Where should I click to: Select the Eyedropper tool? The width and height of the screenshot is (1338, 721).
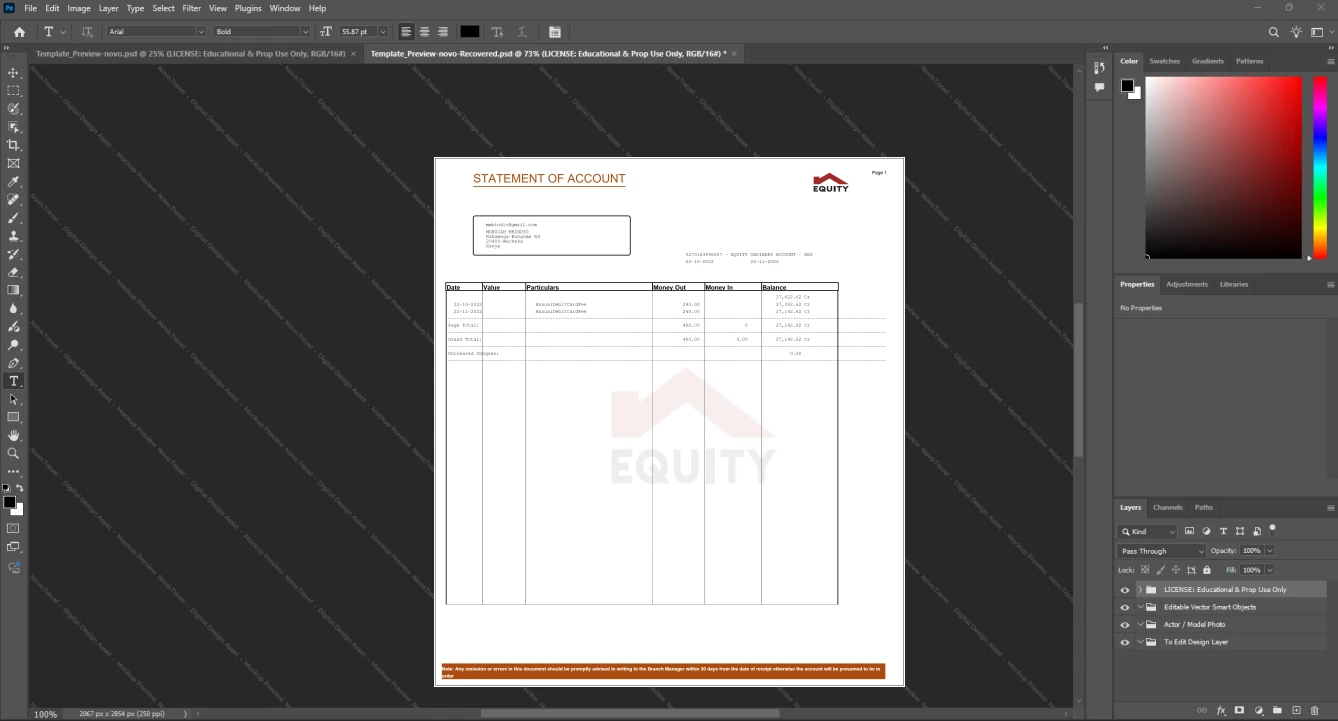click(13, 182)
